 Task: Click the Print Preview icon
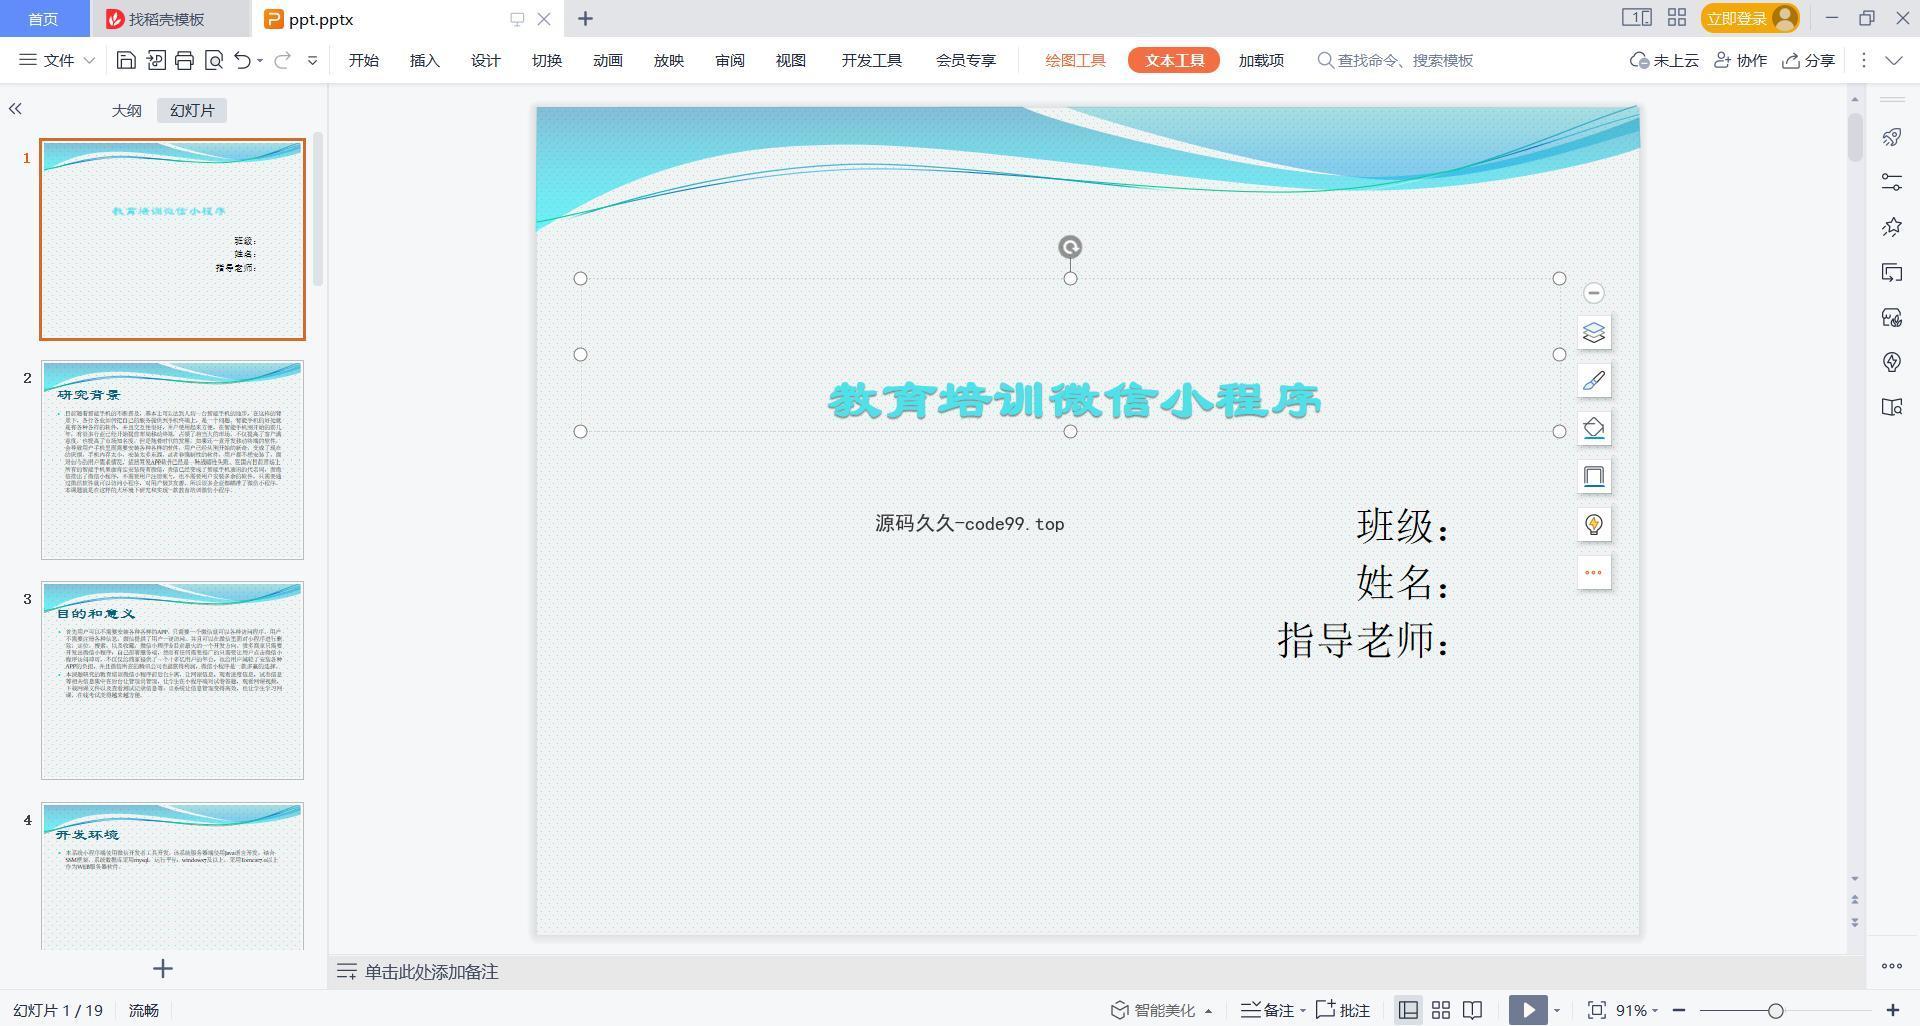coord(213,60)
